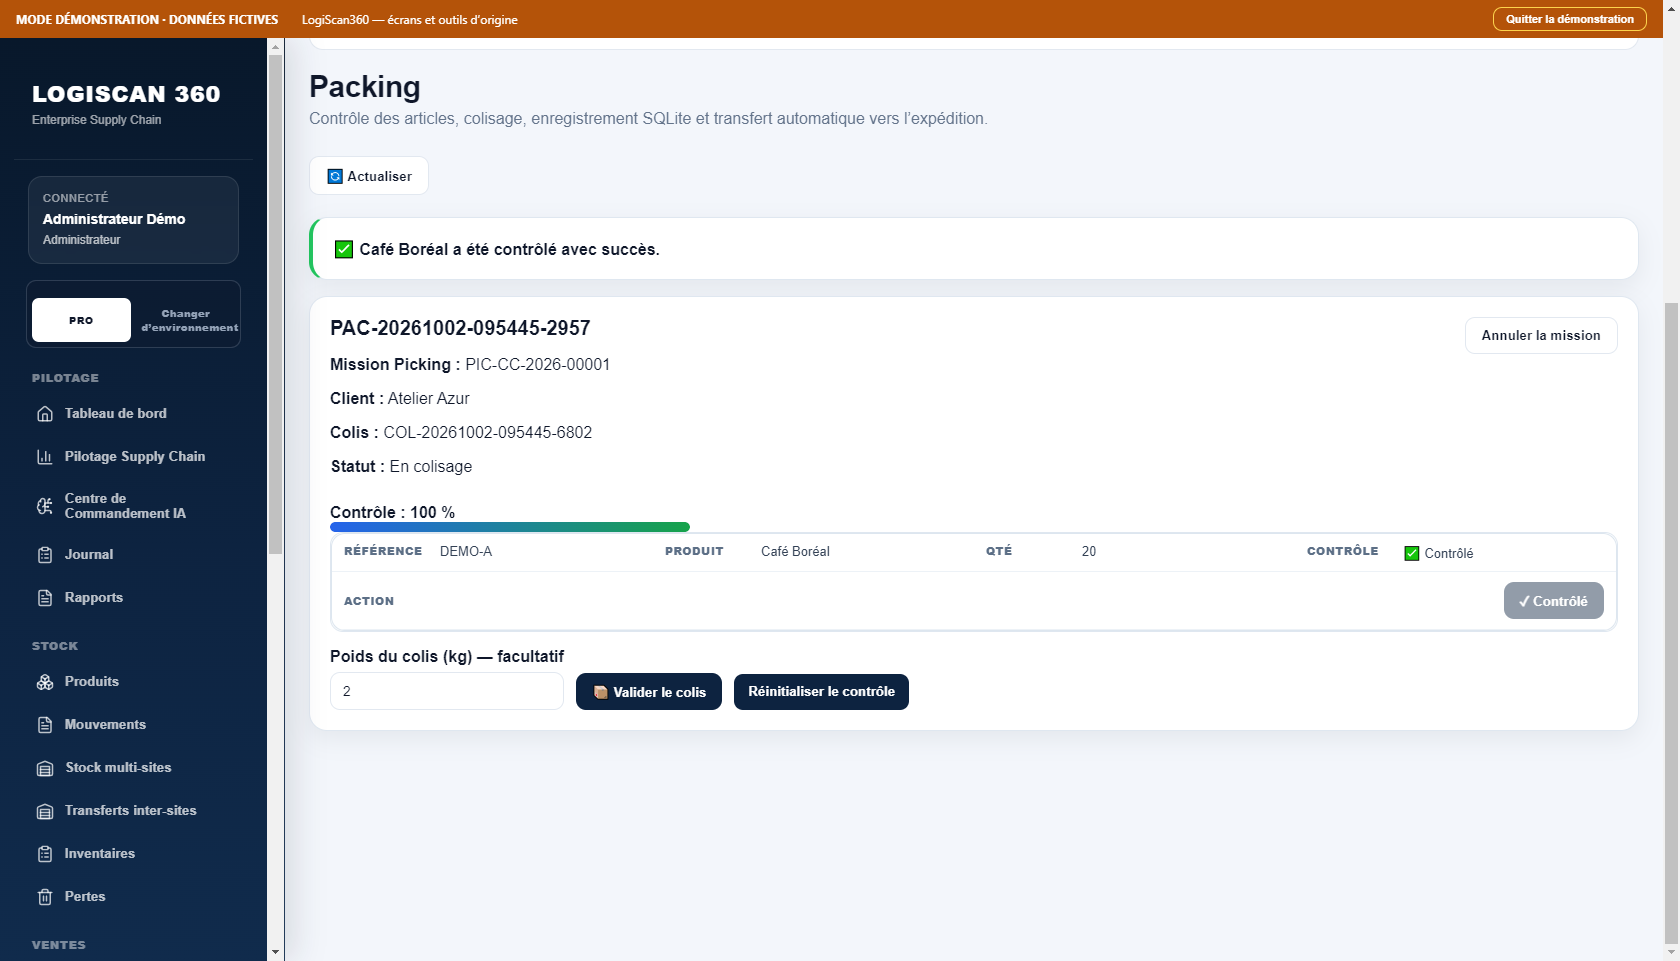Viewport: 1680px width, 961px height.
Task: Click the Pertes trash icon
Action: pyautogui.click(x=45, y=897)
